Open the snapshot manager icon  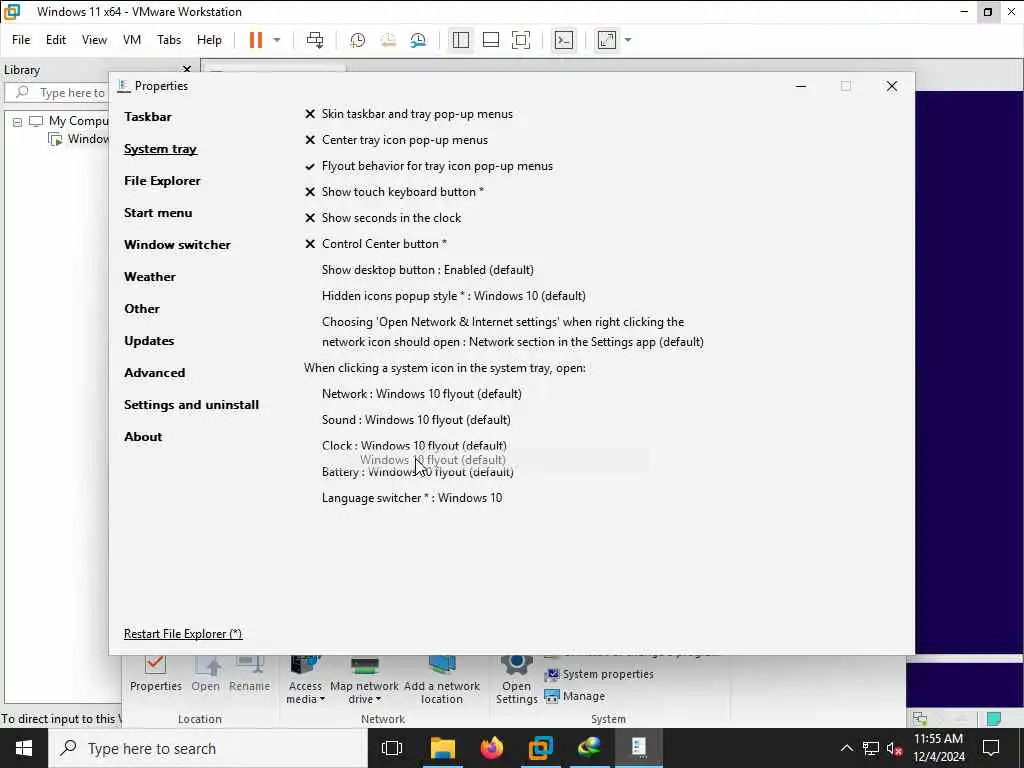point(418,40)
